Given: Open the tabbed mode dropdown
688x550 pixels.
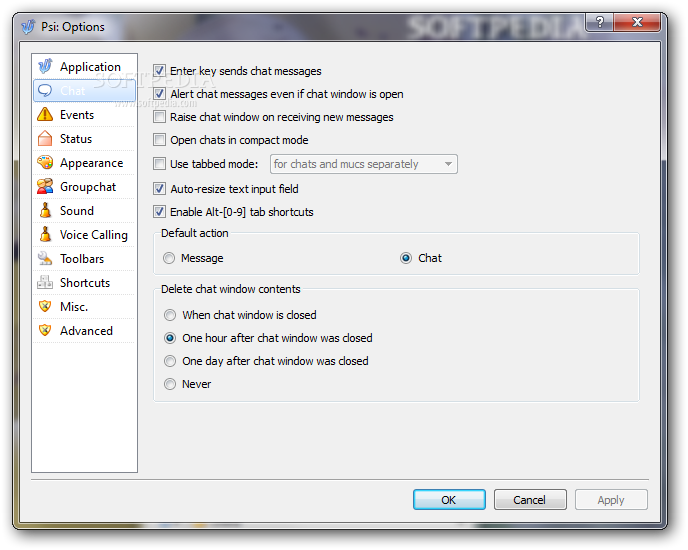Looking at the screenshot, I should tap(364, 164).
